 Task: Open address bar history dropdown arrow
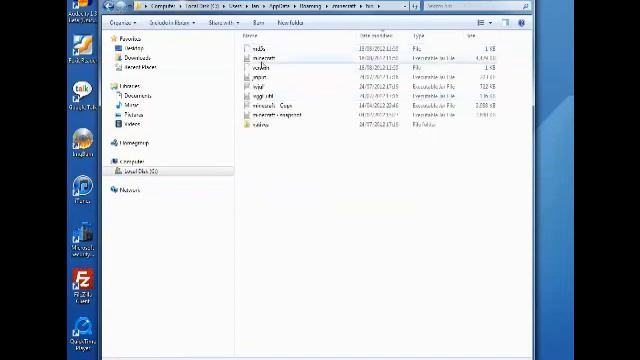pos(404,6)
